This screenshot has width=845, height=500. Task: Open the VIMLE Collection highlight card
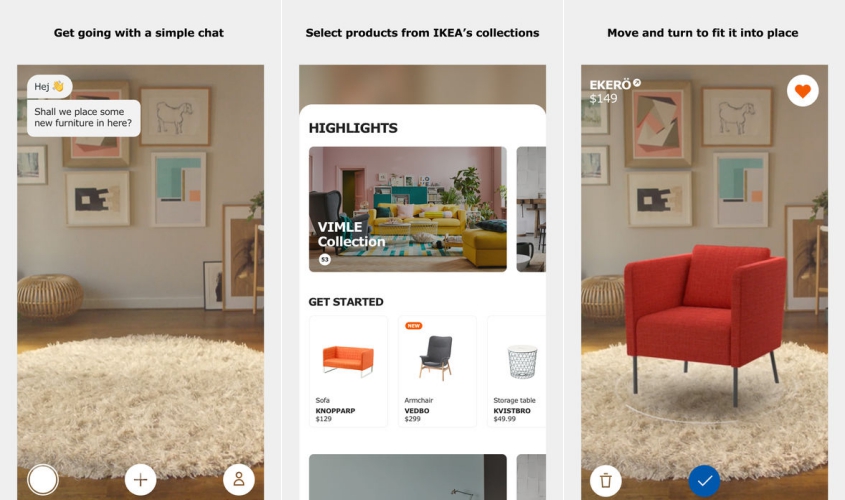coord(407,209)
